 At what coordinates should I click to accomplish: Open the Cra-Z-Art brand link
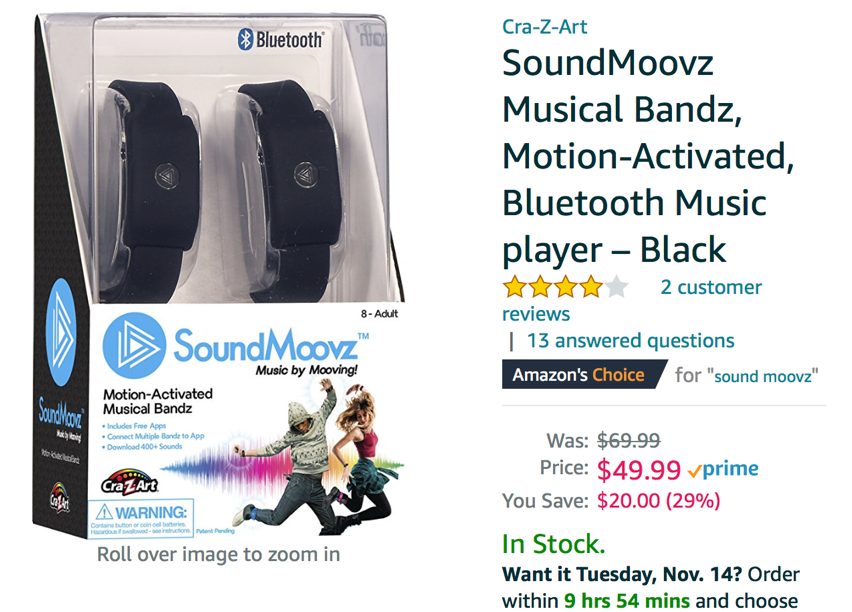(x=543, y=25)
